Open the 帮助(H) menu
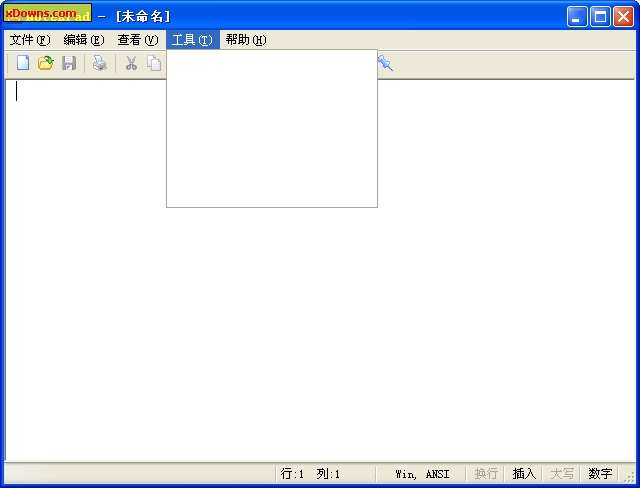Screen dimensions: 640x488 point(246,40)
